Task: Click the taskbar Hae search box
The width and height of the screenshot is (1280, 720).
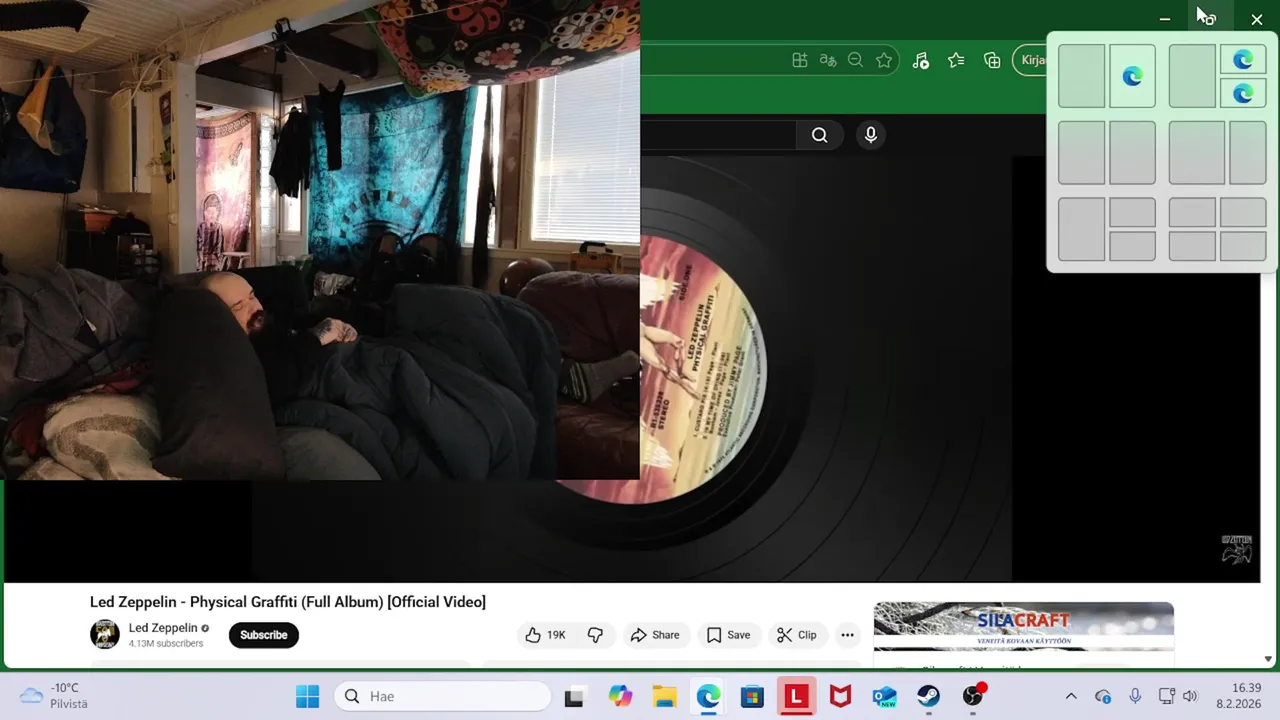Action: [442, 696]
